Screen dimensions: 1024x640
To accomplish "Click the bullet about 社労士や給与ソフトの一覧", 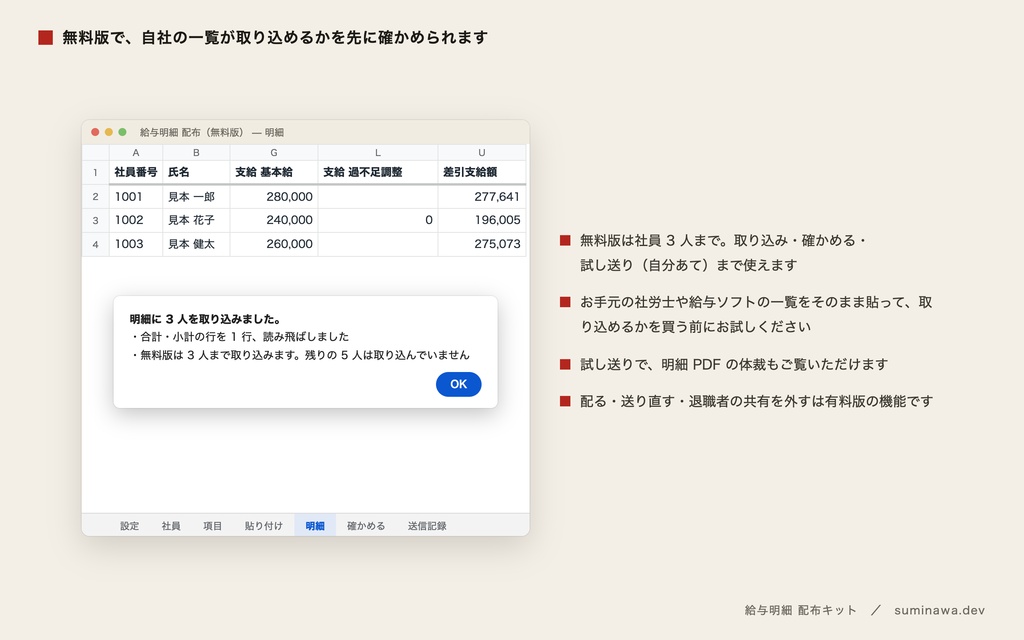I will pyautogui.click(x=756, y=315).
